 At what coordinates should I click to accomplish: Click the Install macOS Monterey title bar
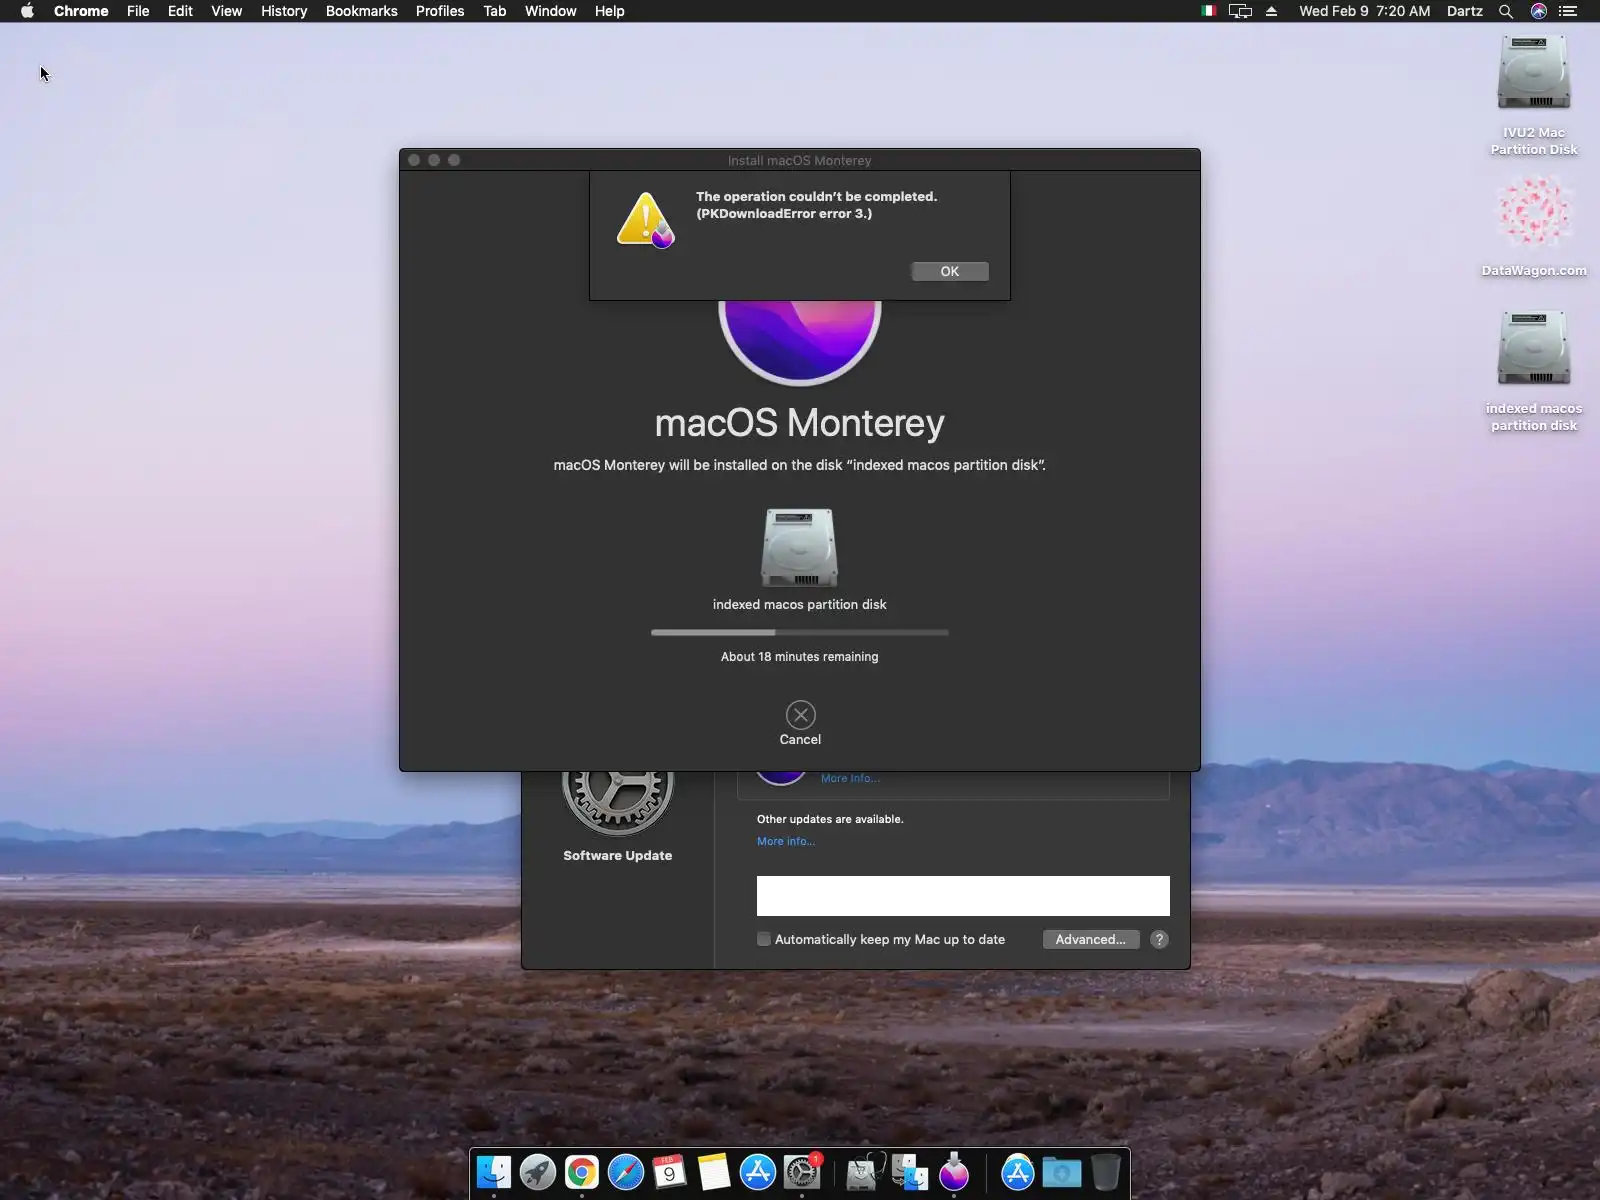[800, 160]
